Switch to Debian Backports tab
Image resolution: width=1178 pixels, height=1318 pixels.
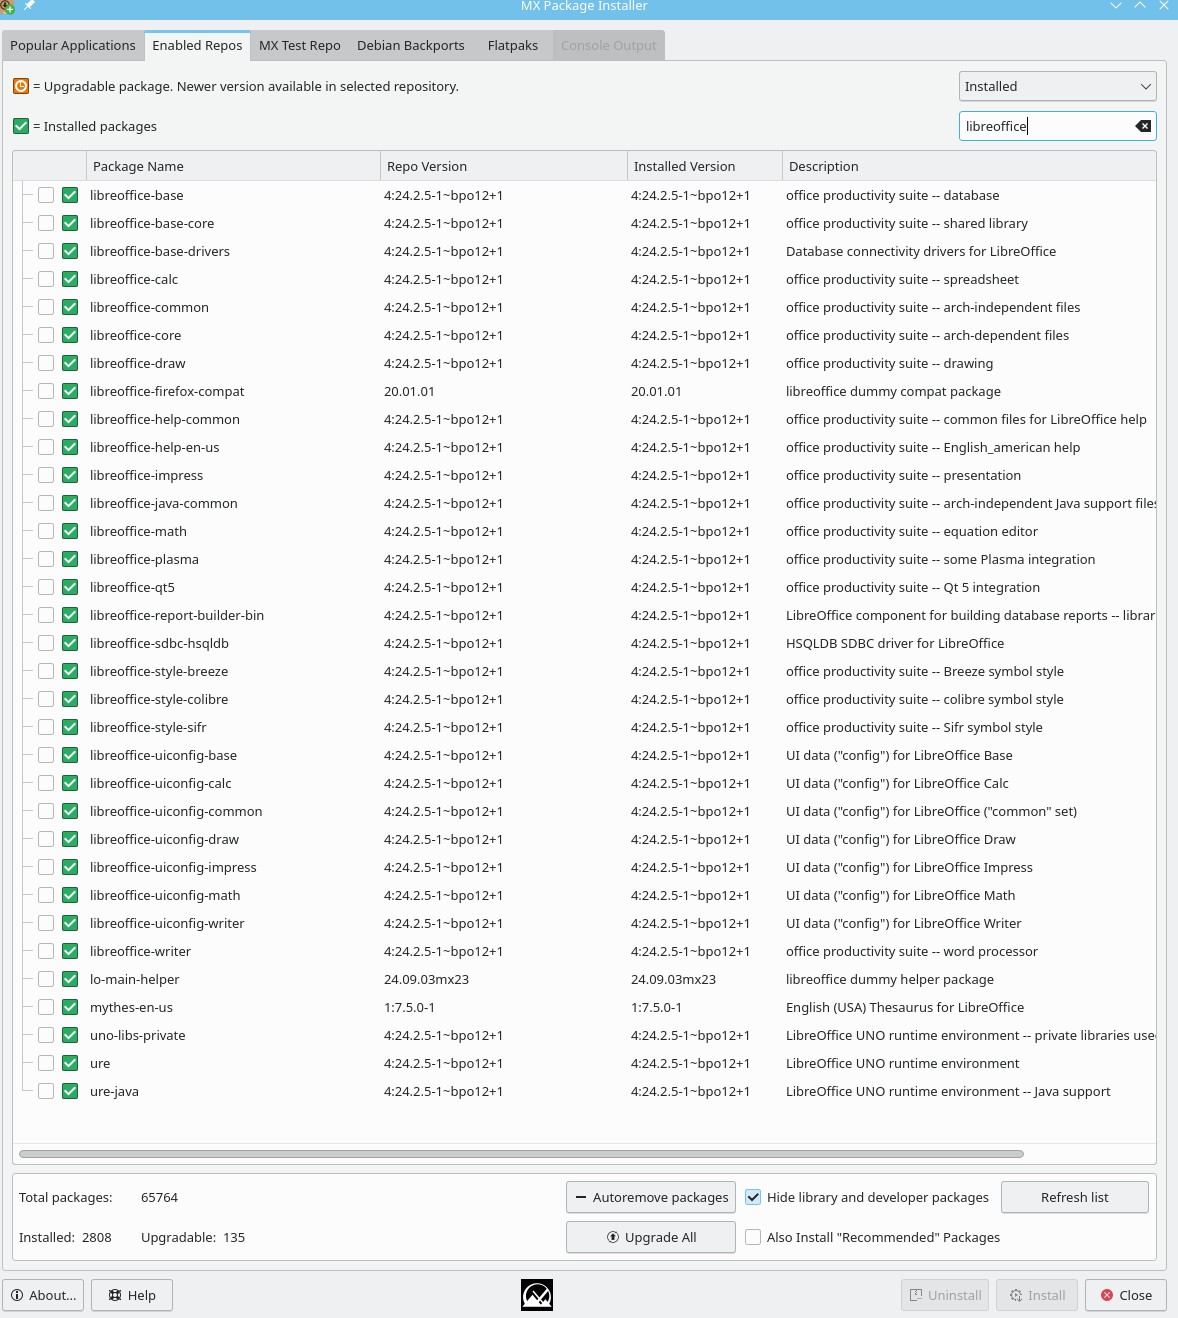tap(411, 45)
